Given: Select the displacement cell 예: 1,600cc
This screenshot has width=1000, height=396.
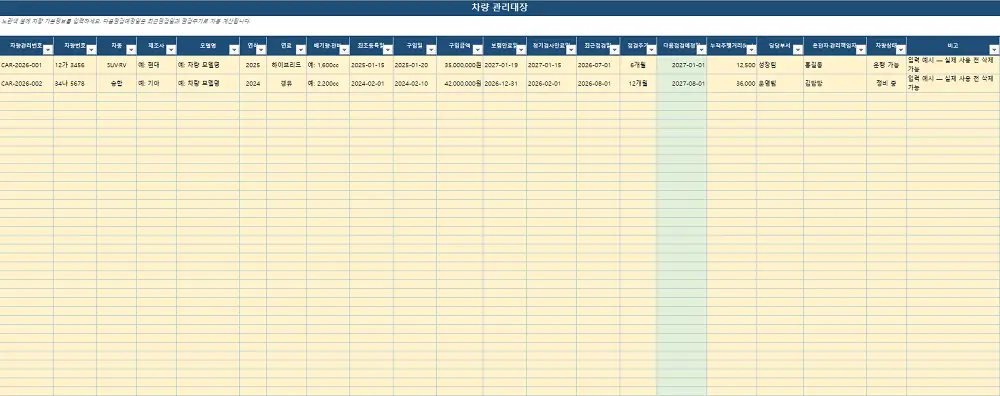Looking at the screenshot, I should [328, 65].
